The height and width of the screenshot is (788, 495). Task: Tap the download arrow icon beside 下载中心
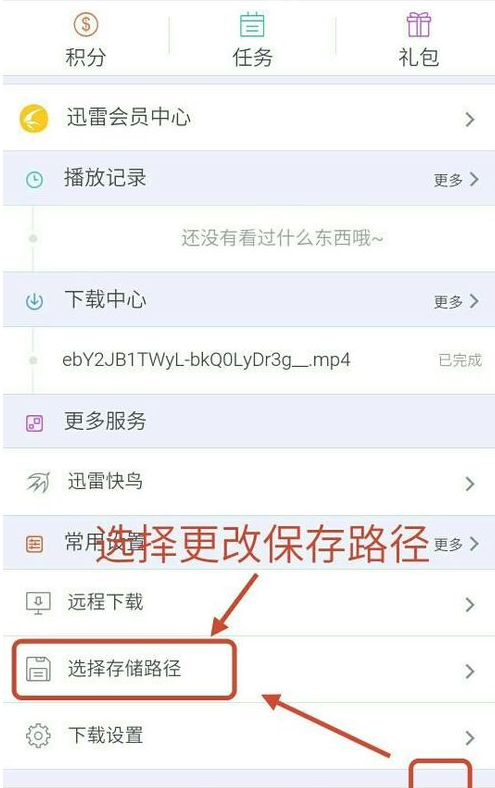[x=34, y=301]
